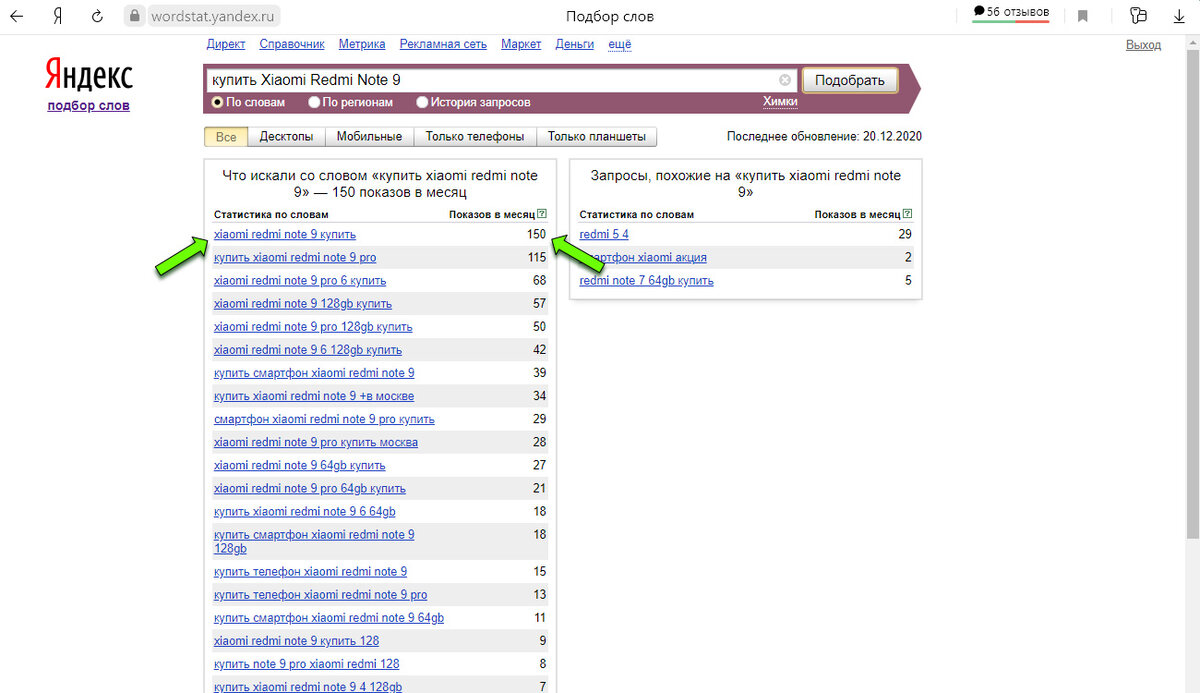Screen dimensions: 1200x693
Task: Open query купить телефон xiaomi redmi note 9 pro
Action: pyautogui.click(x=320, y=595)
